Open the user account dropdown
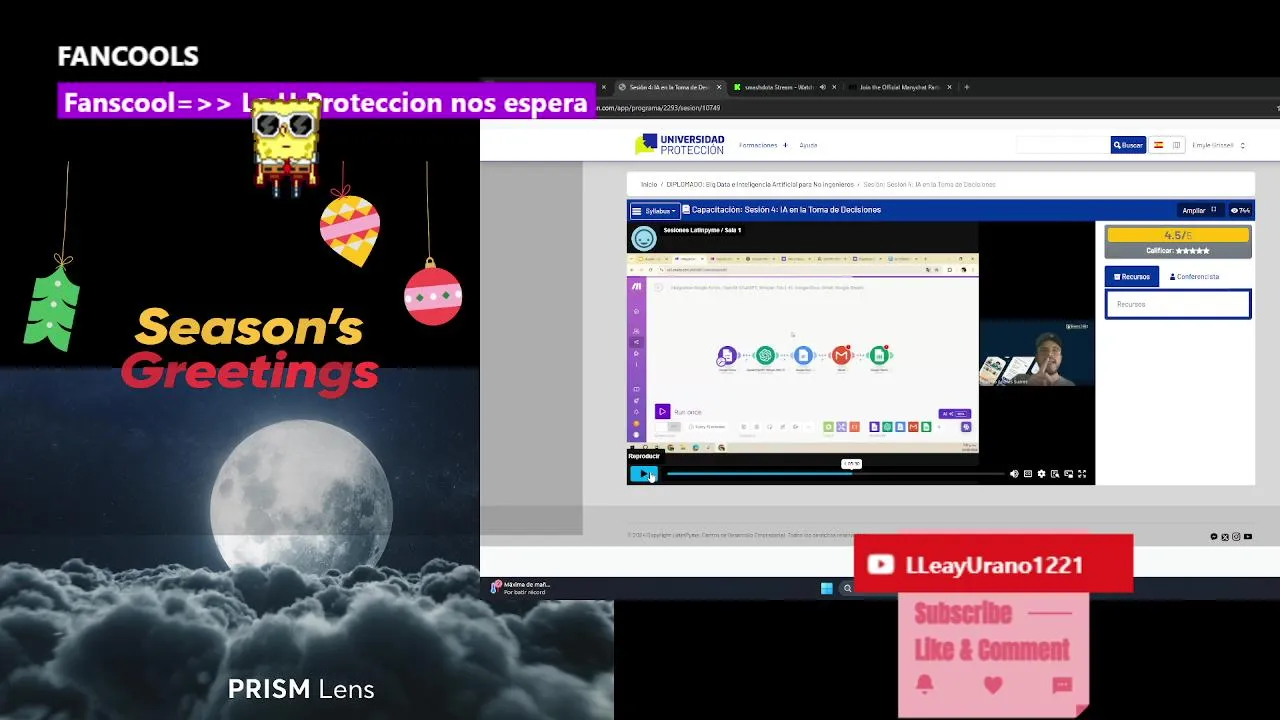The image size is (1280, 720). click(x=1218, y=145)
